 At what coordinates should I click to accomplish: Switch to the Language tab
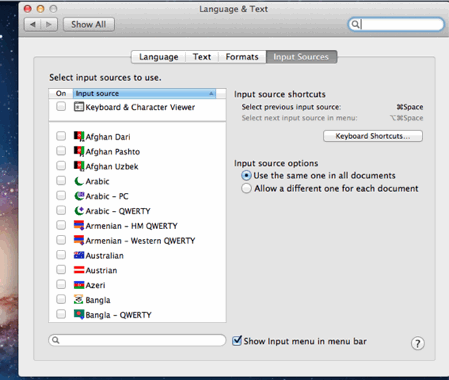tap(159, 57)
